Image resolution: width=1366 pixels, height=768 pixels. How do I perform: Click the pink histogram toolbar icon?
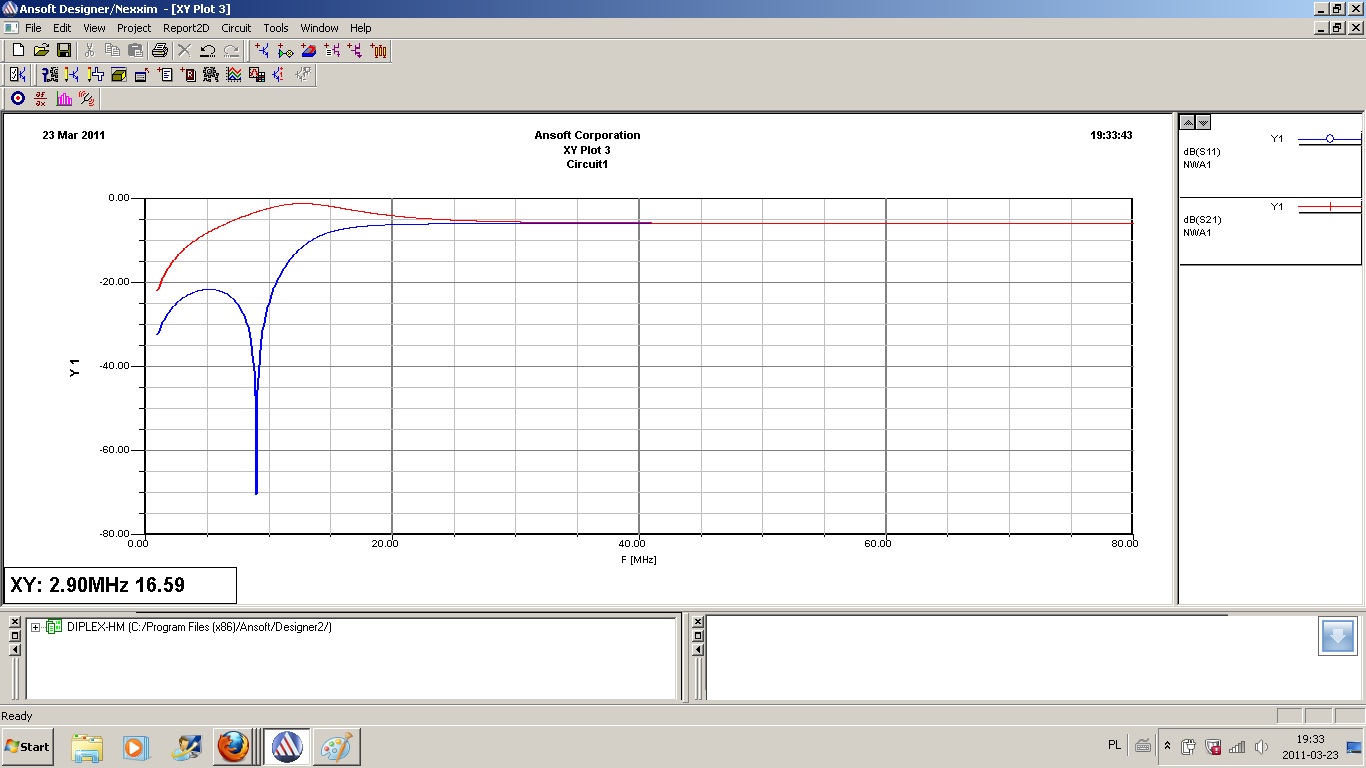pyautogui.click(x=64, y=98)
